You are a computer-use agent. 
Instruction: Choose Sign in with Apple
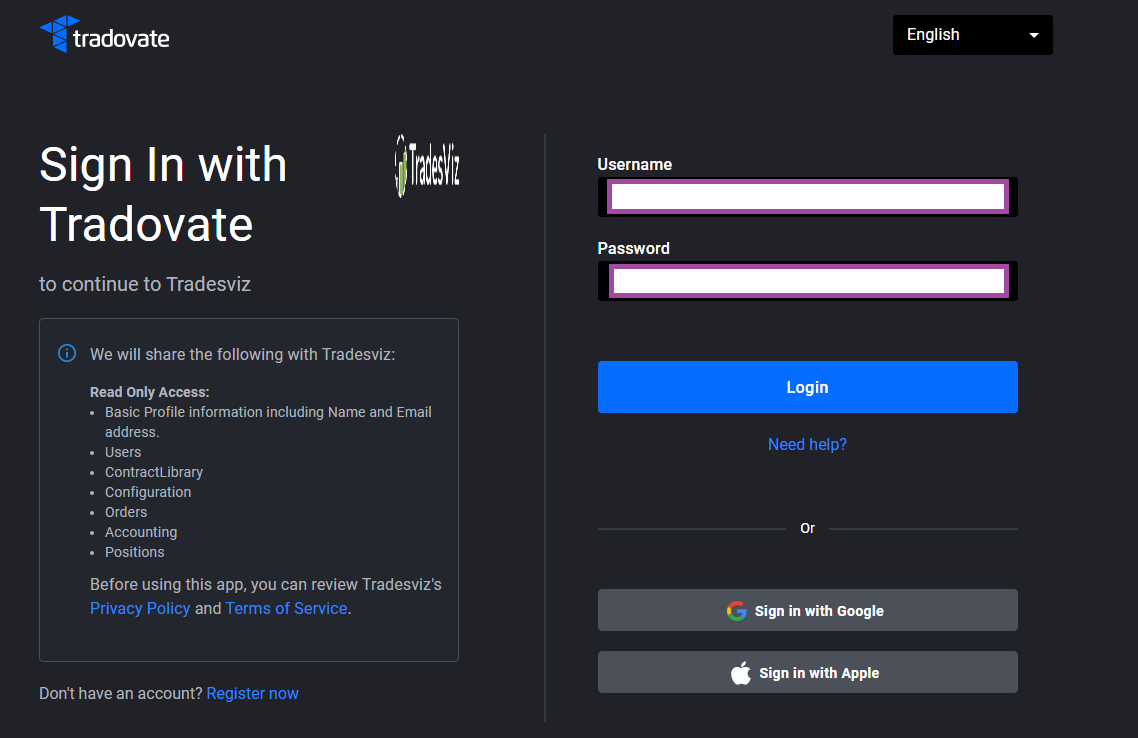point(808,673)
